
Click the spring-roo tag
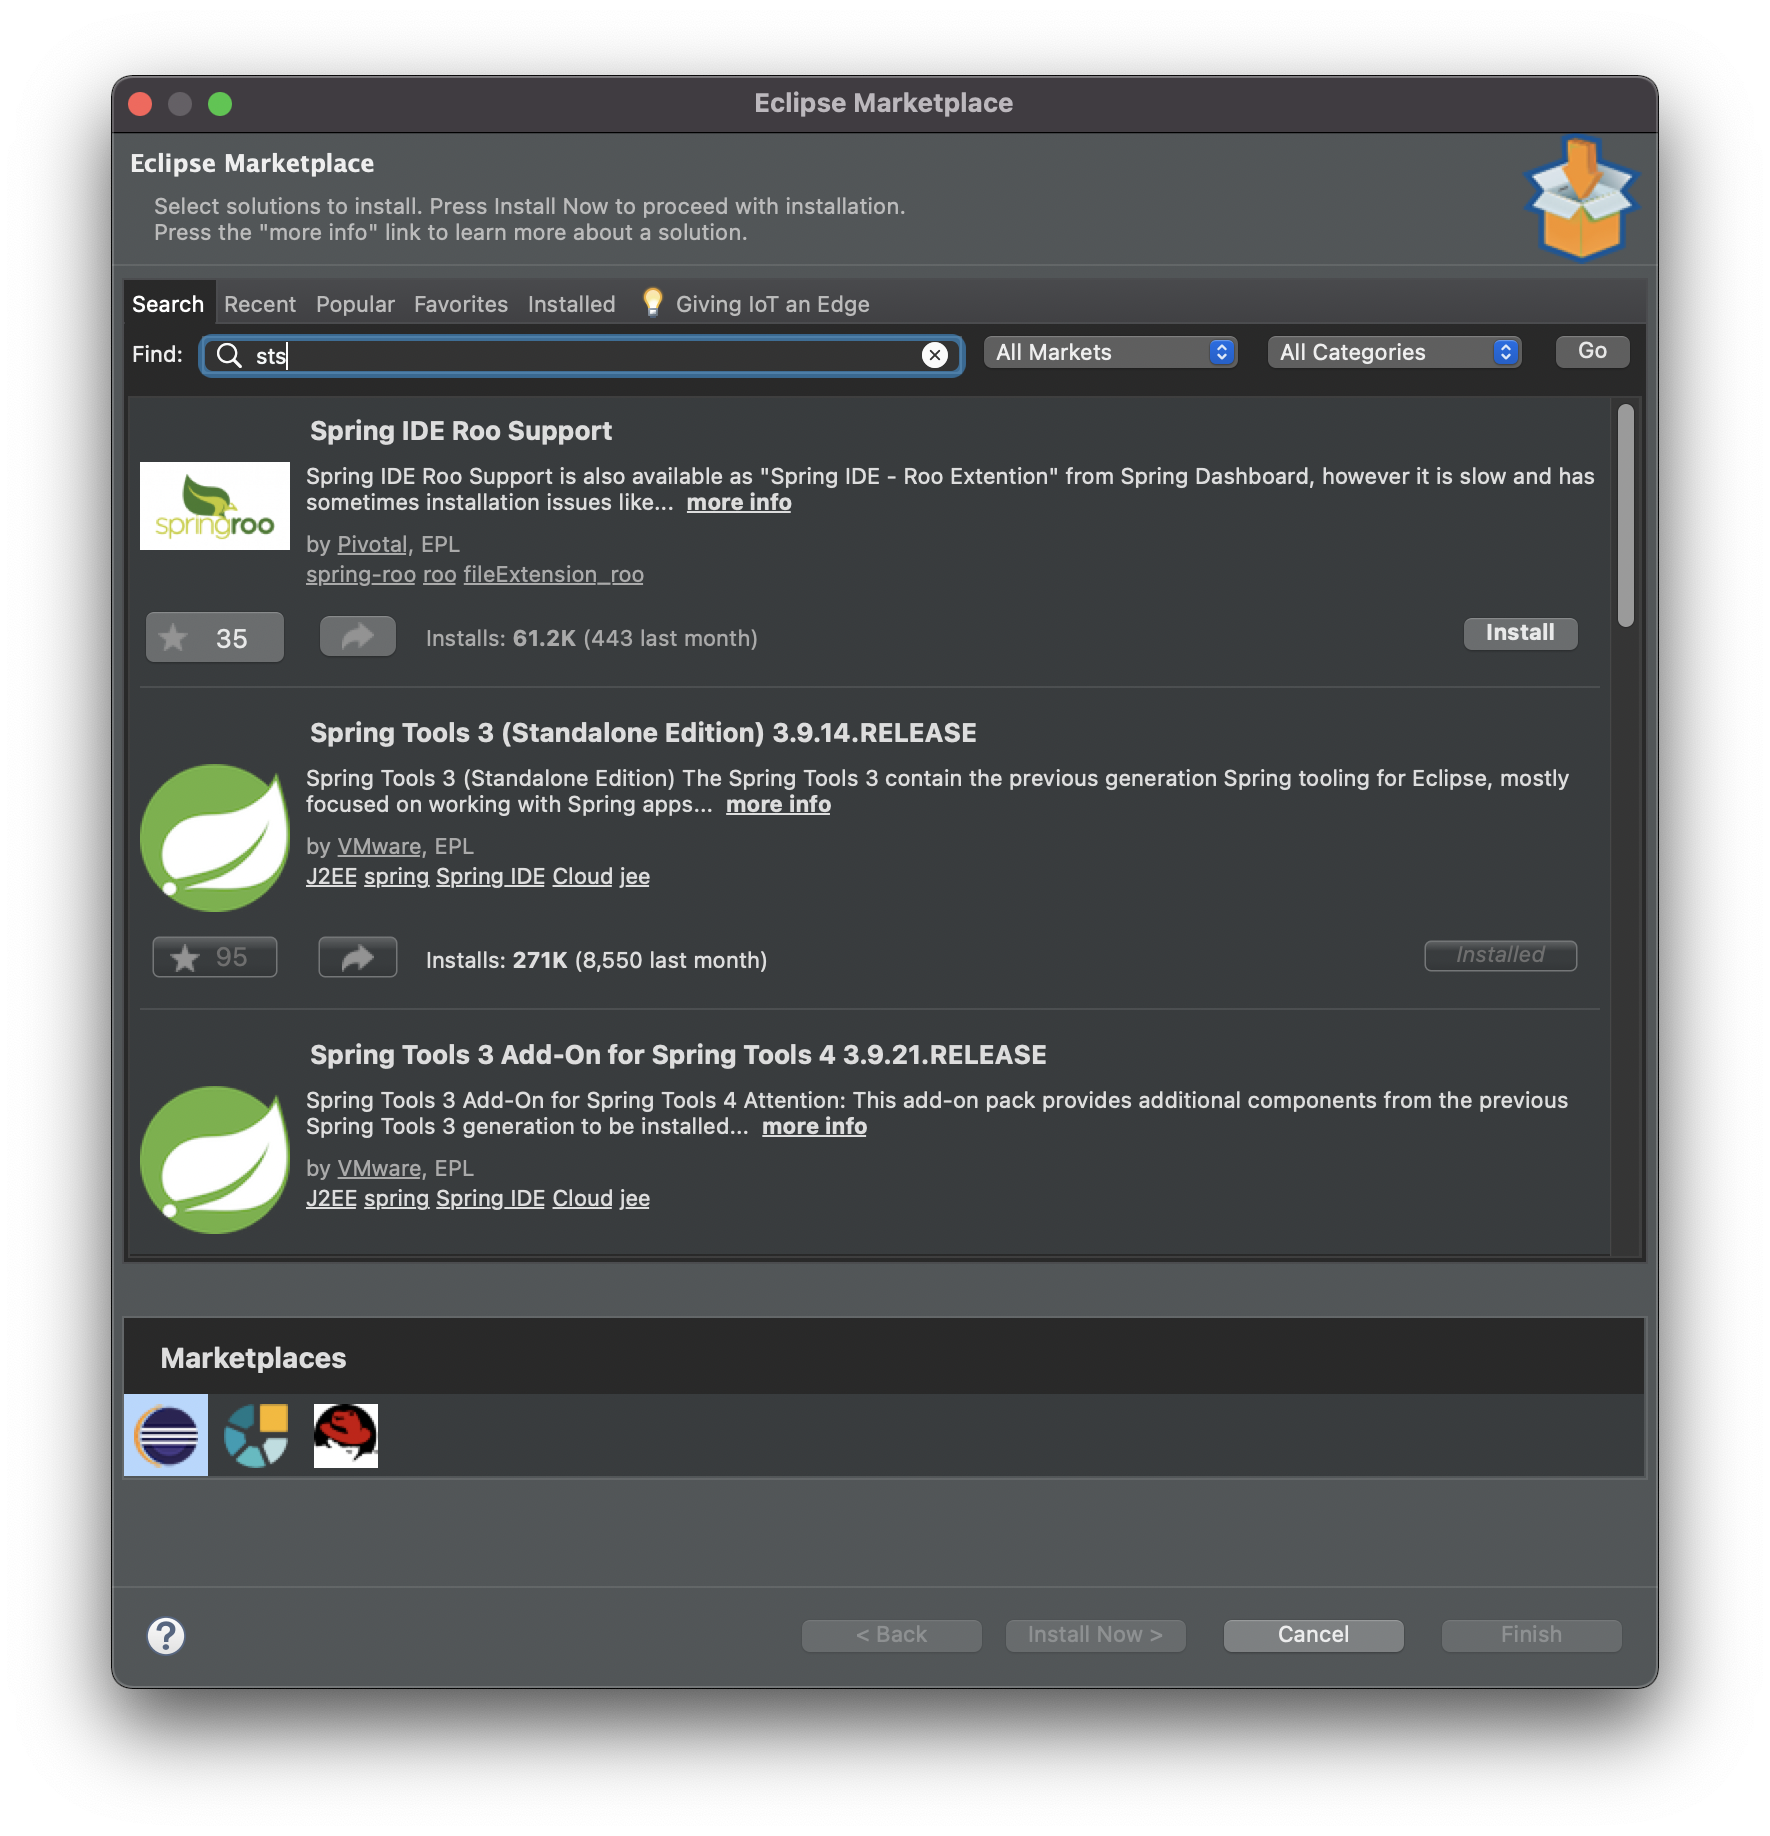pos(361,574)
